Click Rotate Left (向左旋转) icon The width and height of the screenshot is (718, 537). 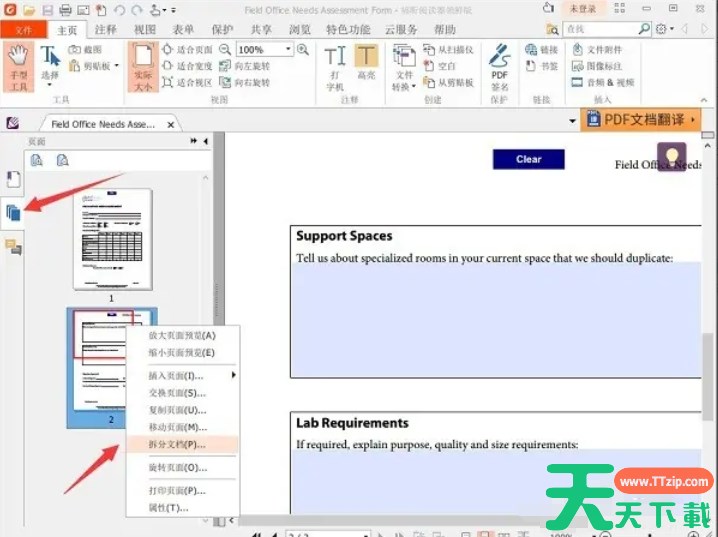pos(248,67)
